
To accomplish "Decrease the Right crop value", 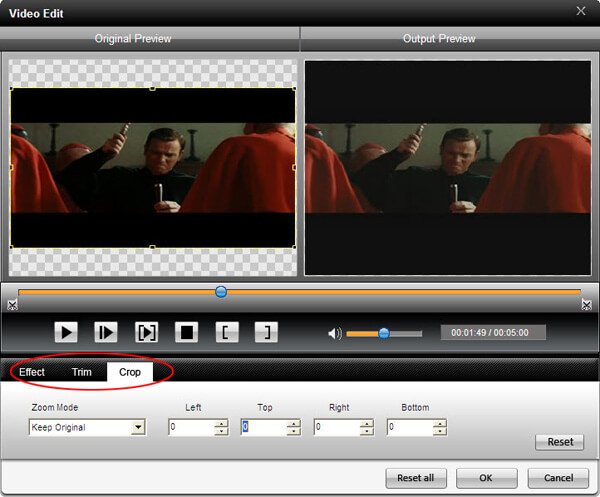I will 367,431.
